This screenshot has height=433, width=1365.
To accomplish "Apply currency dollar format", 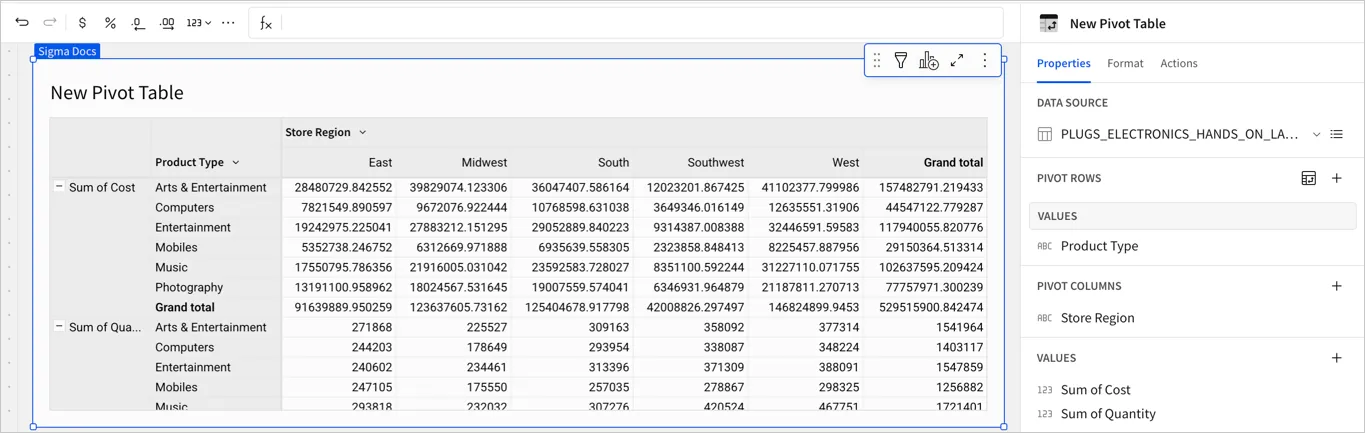I will coord(82,22).
